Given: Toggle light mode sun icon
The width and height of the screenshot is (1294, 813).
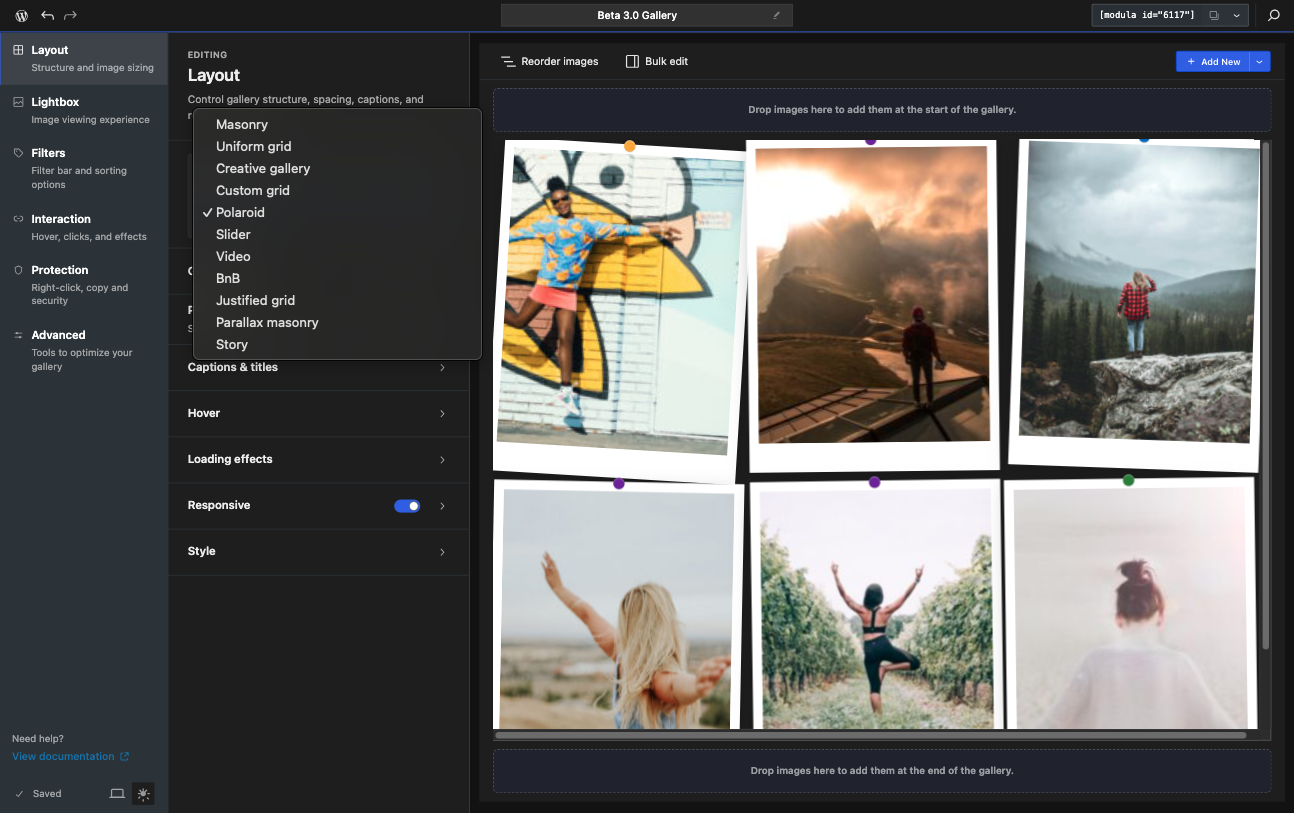Looking at the screenshot, I should (x=144, y=794).
